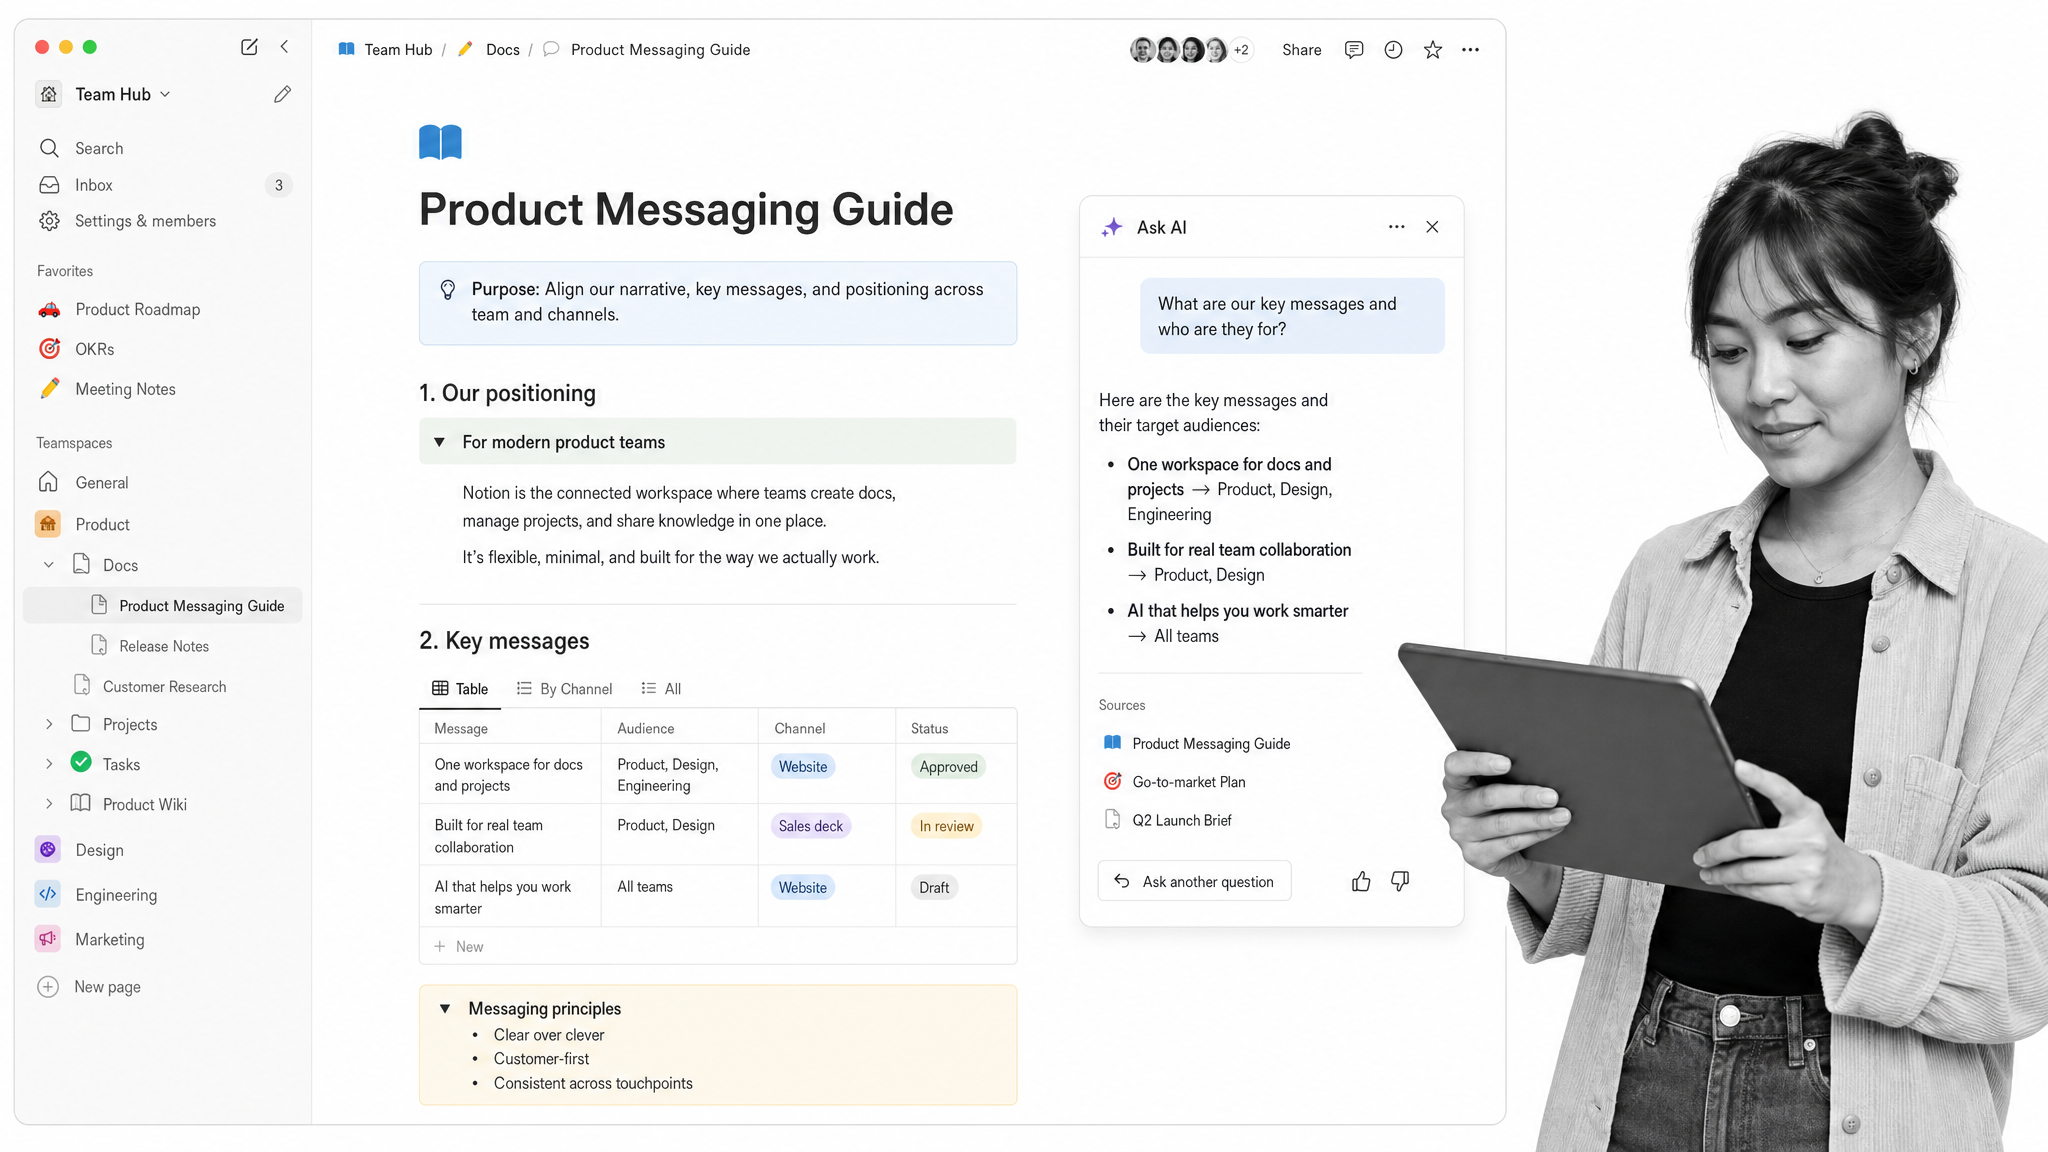
Task: Click the collaborator avatars group
Action: [x=1190, y=50]
